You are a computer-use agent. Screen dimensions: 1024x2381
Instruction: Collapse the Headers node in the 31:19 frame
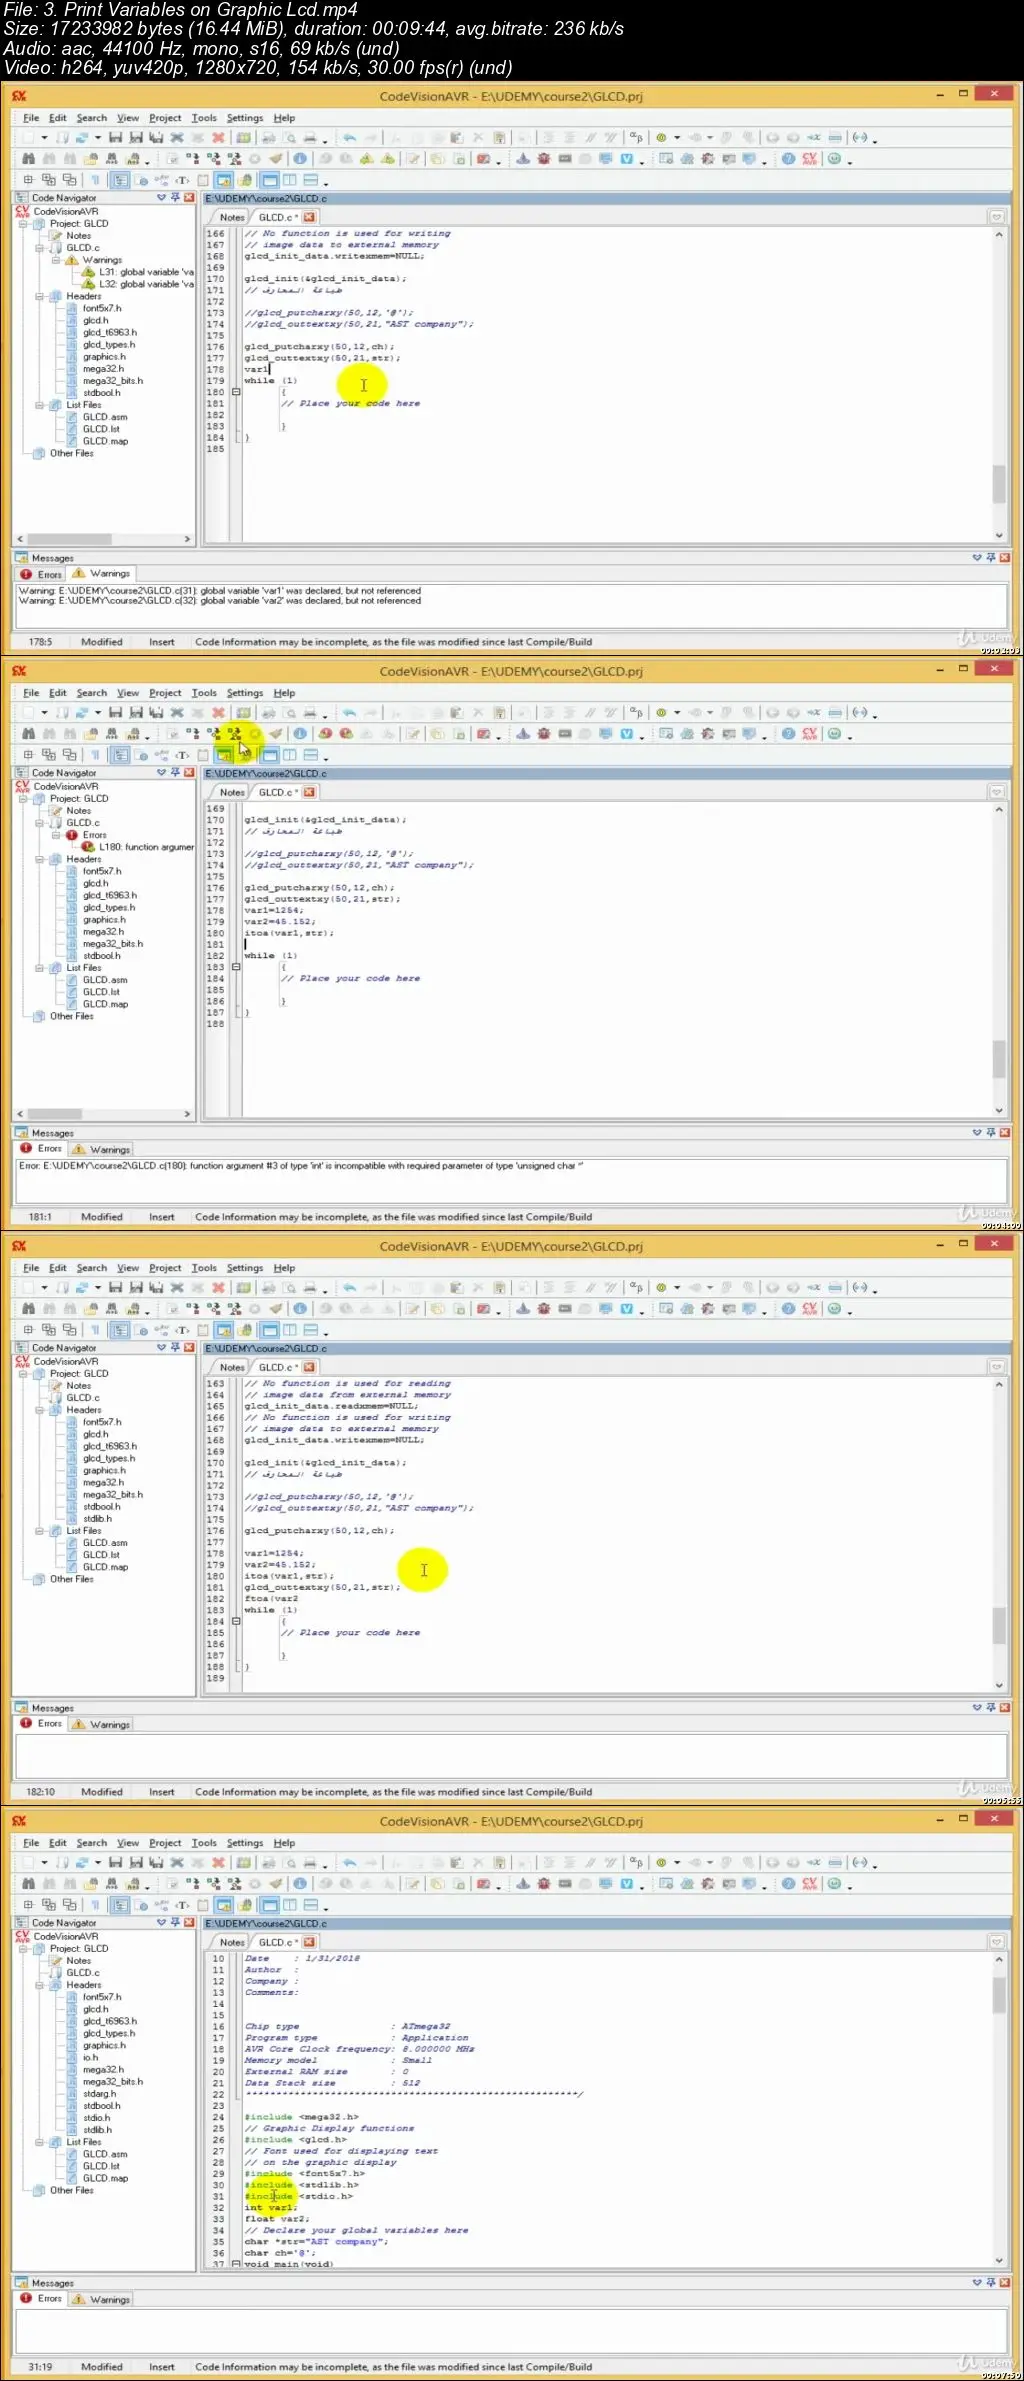[x=40, y=1985]
